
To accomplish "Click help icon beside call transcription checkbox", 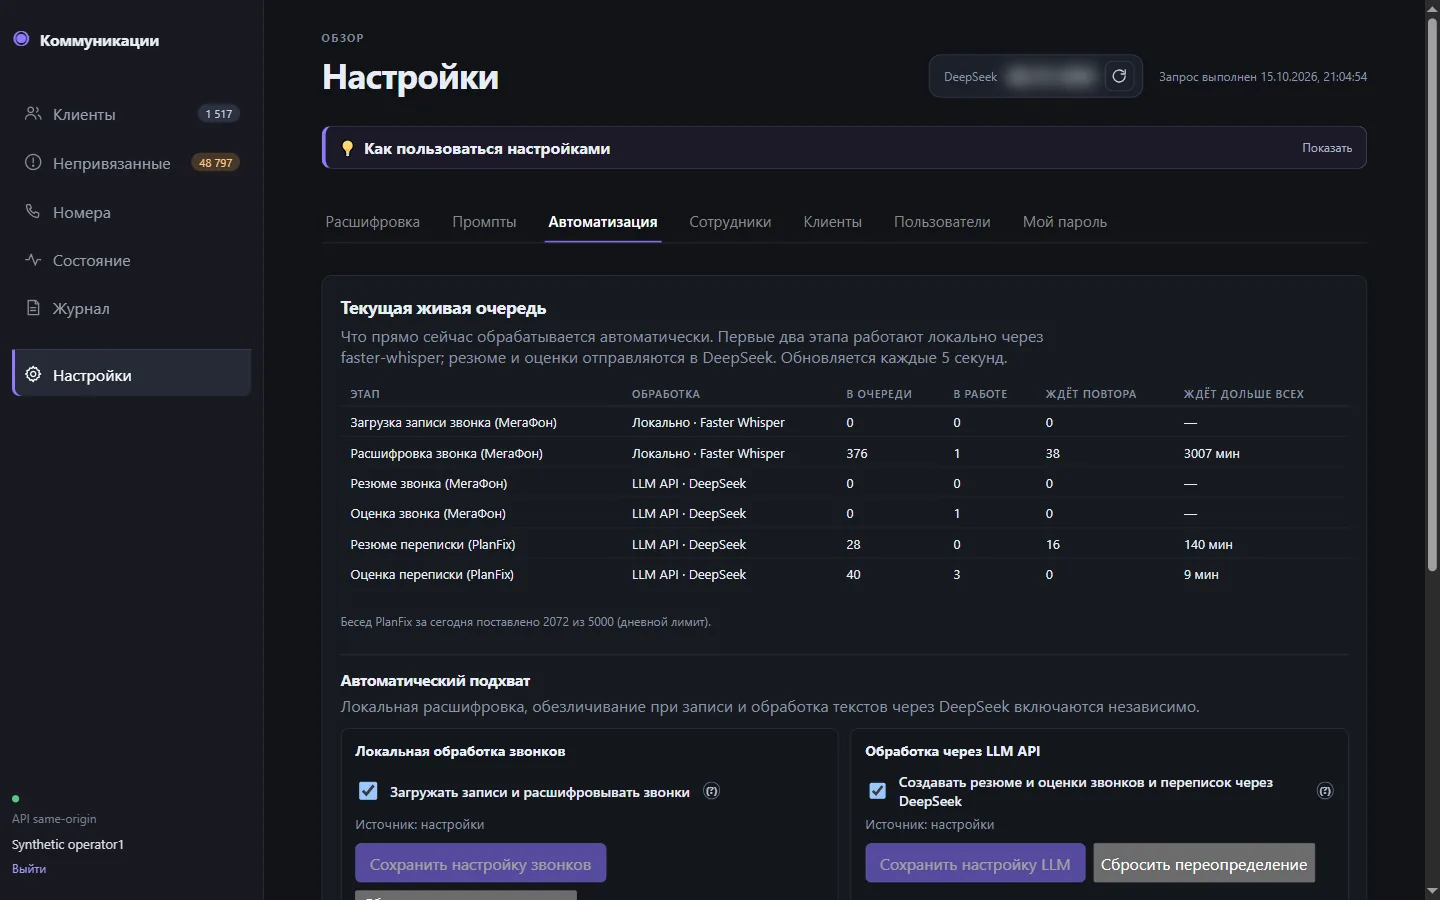I will 711,791.
